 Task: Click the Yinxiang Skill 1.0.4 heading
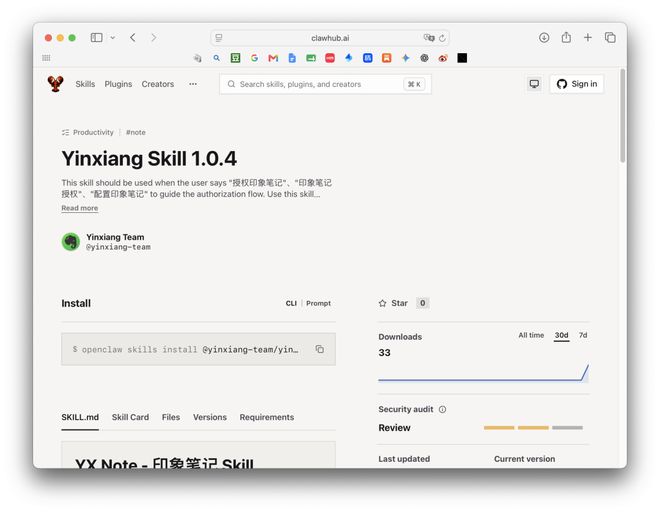click(x=149, y=159)
